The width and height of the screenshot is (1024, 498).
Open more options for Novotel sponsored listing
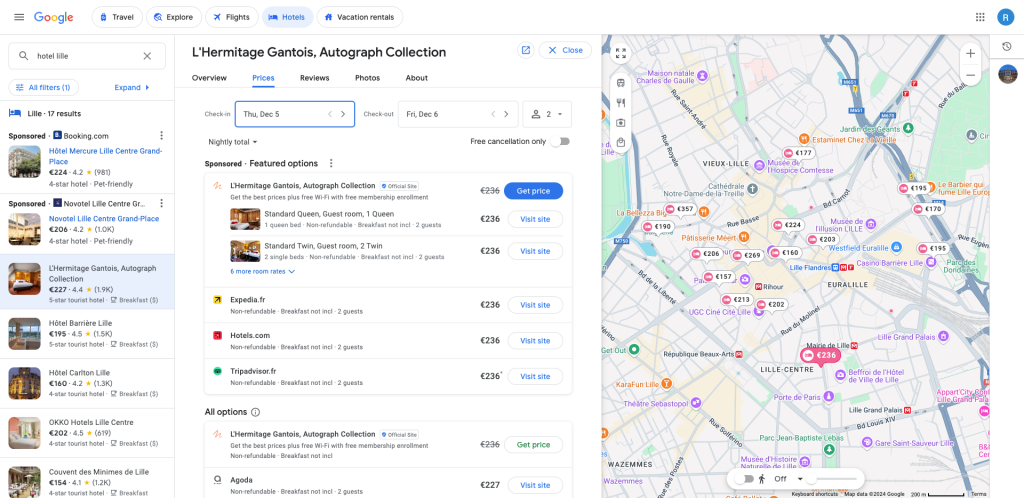pos(161,203)
